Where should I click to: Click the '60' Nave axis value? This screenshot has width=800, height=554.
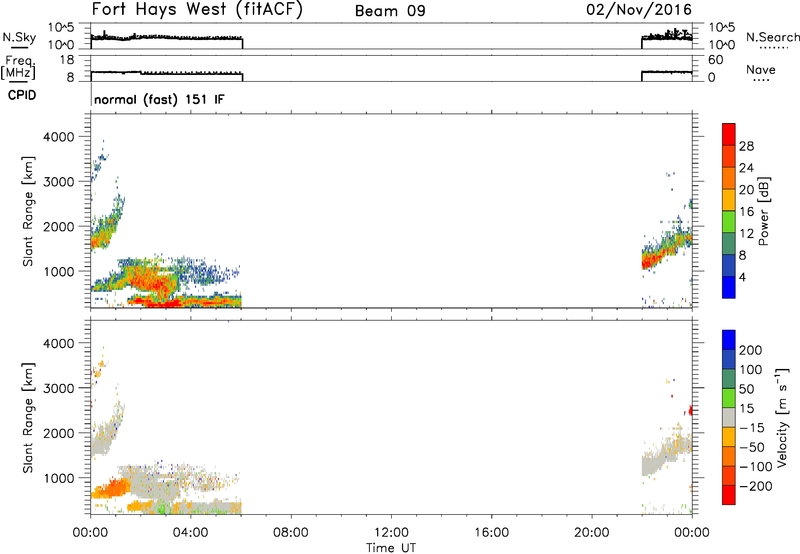click(x=715, y=60)
